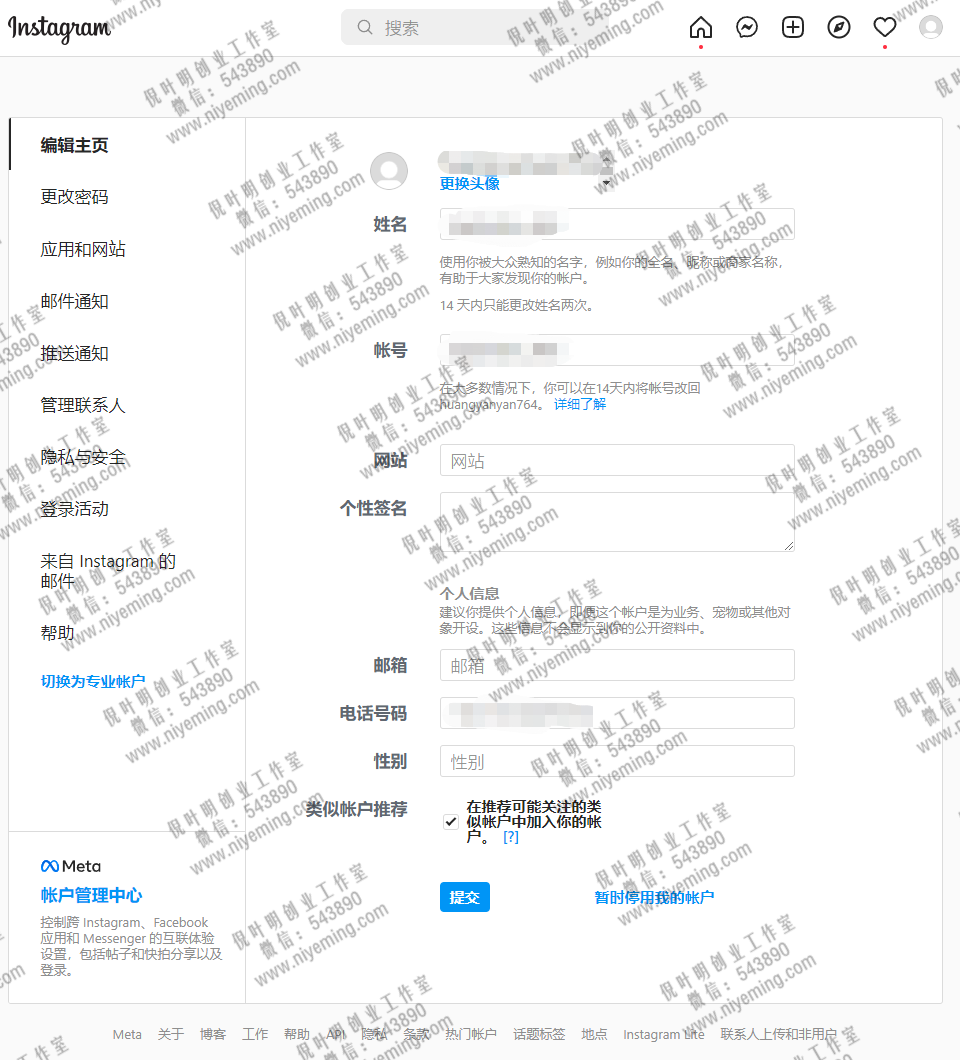Open profile avatar in top bar

click(930, 27)
